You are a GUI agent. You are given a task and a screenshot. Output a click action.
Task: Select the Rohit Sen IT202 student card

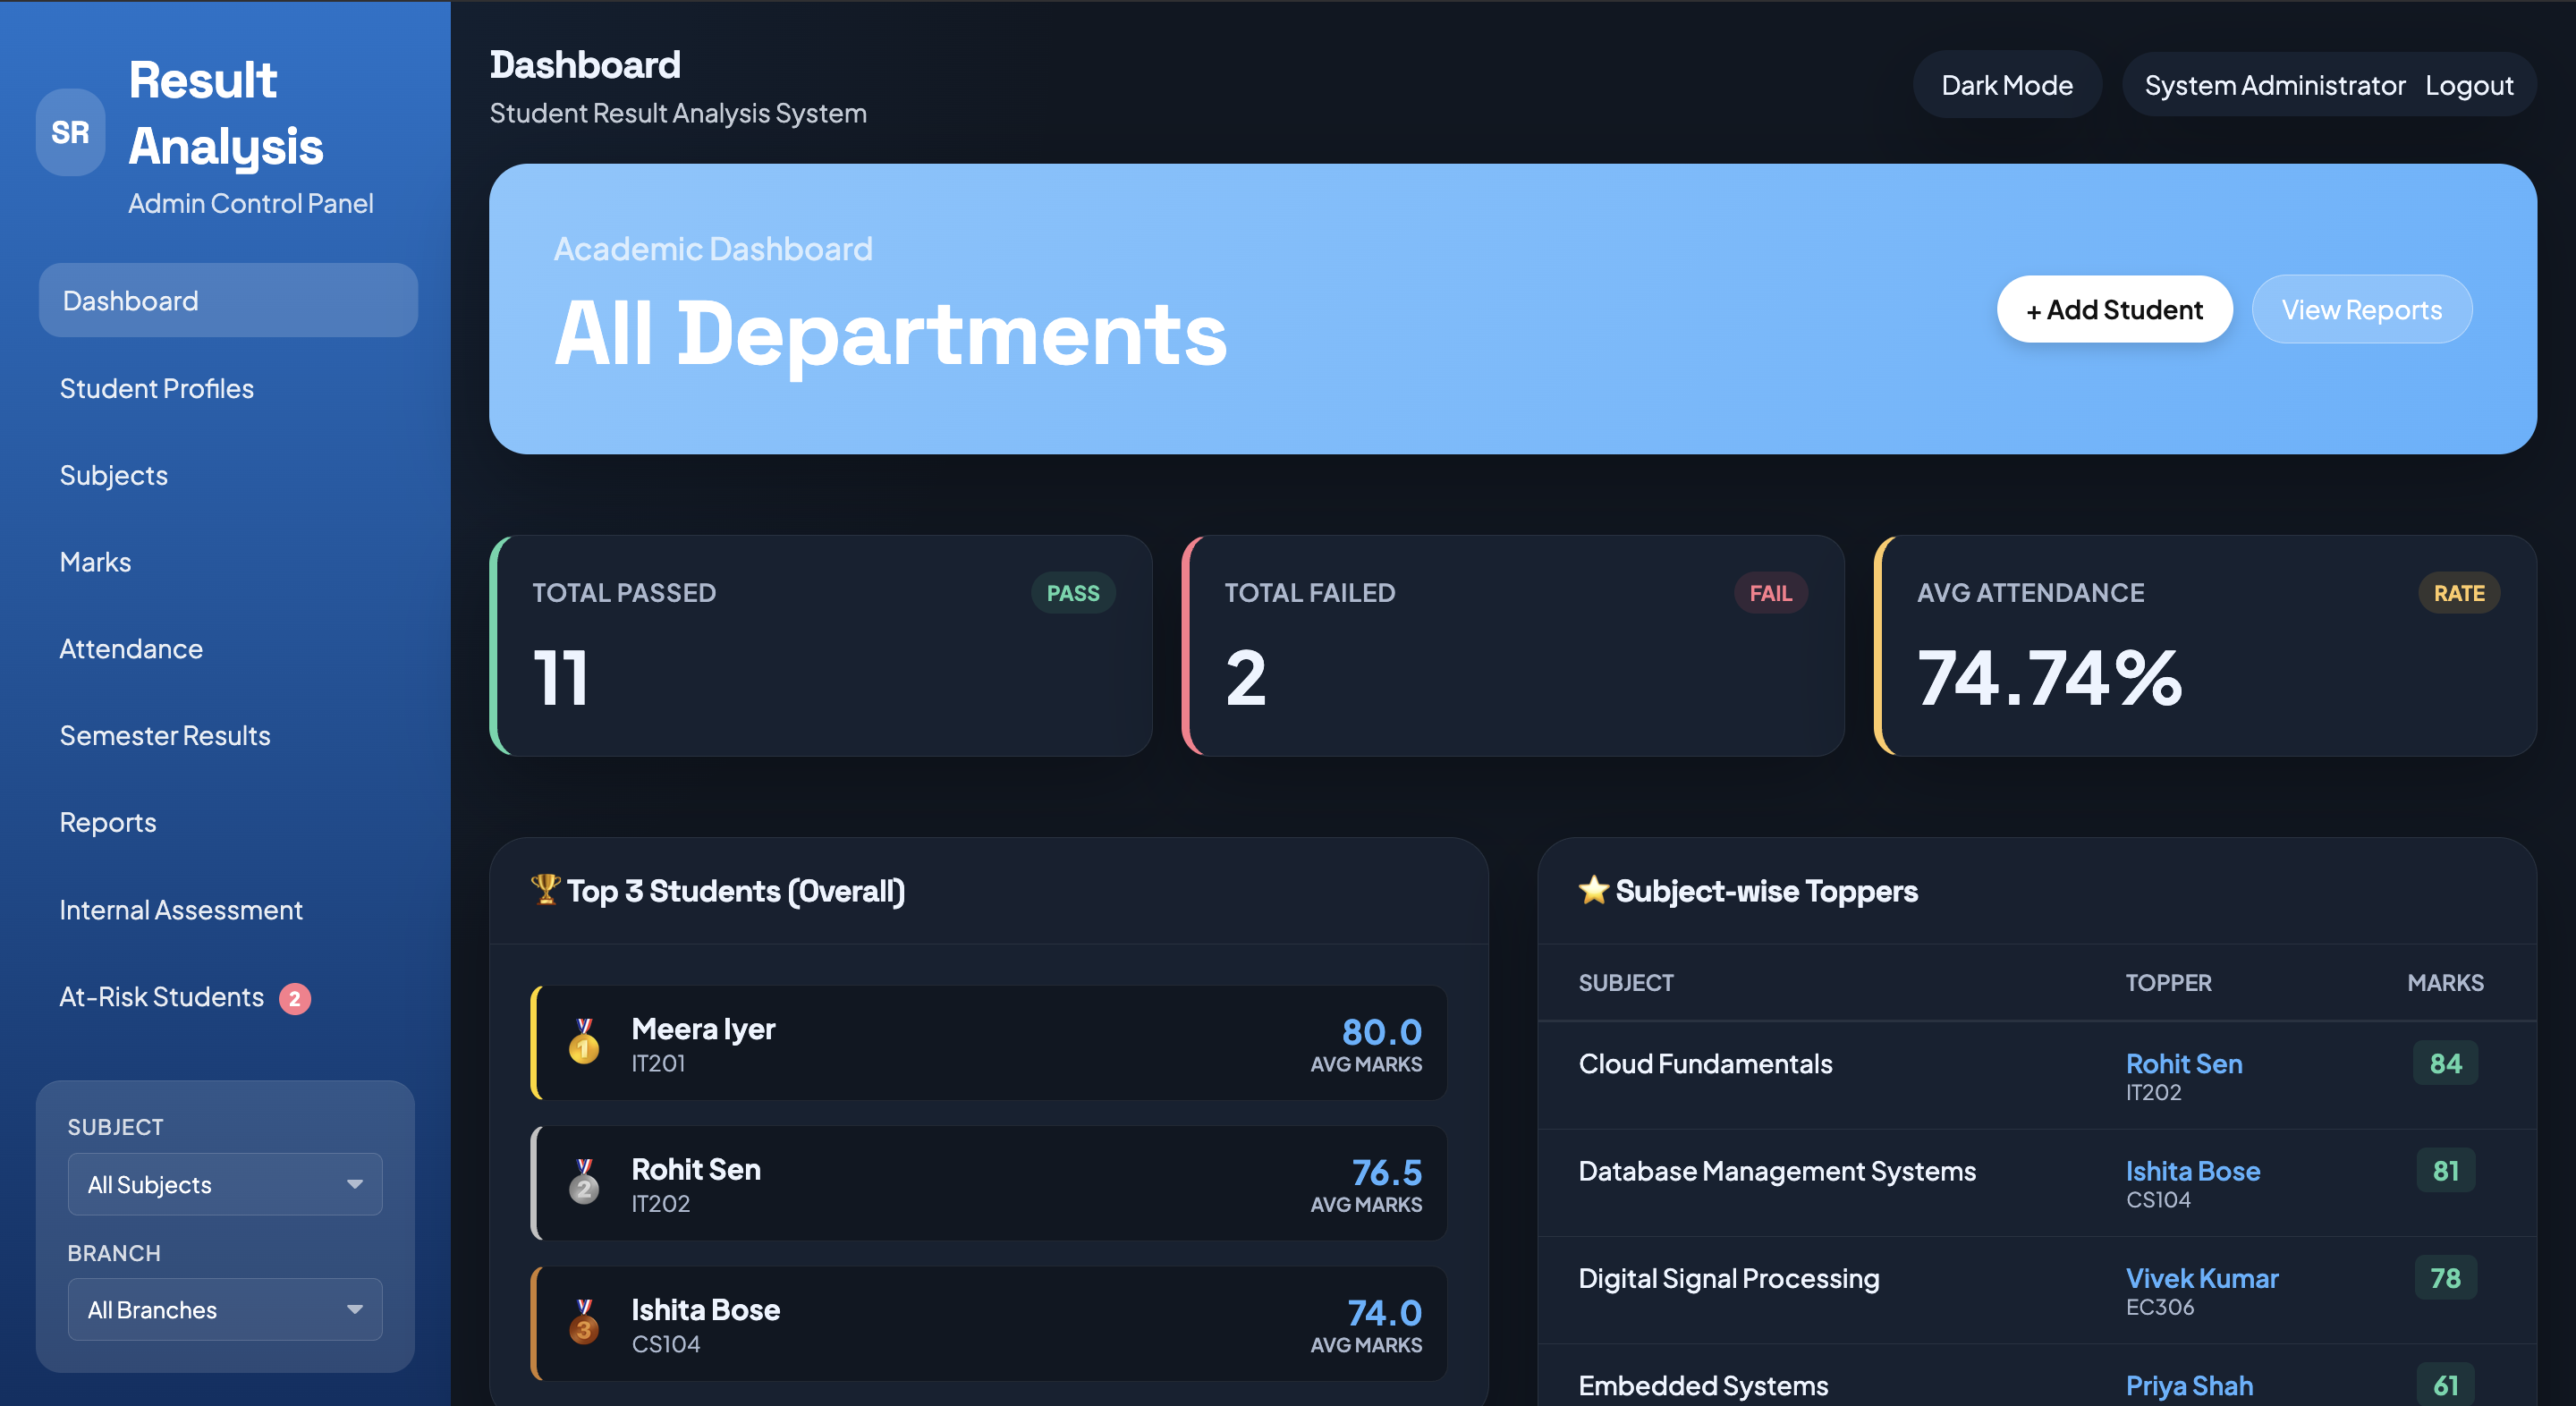point(989,1183)
